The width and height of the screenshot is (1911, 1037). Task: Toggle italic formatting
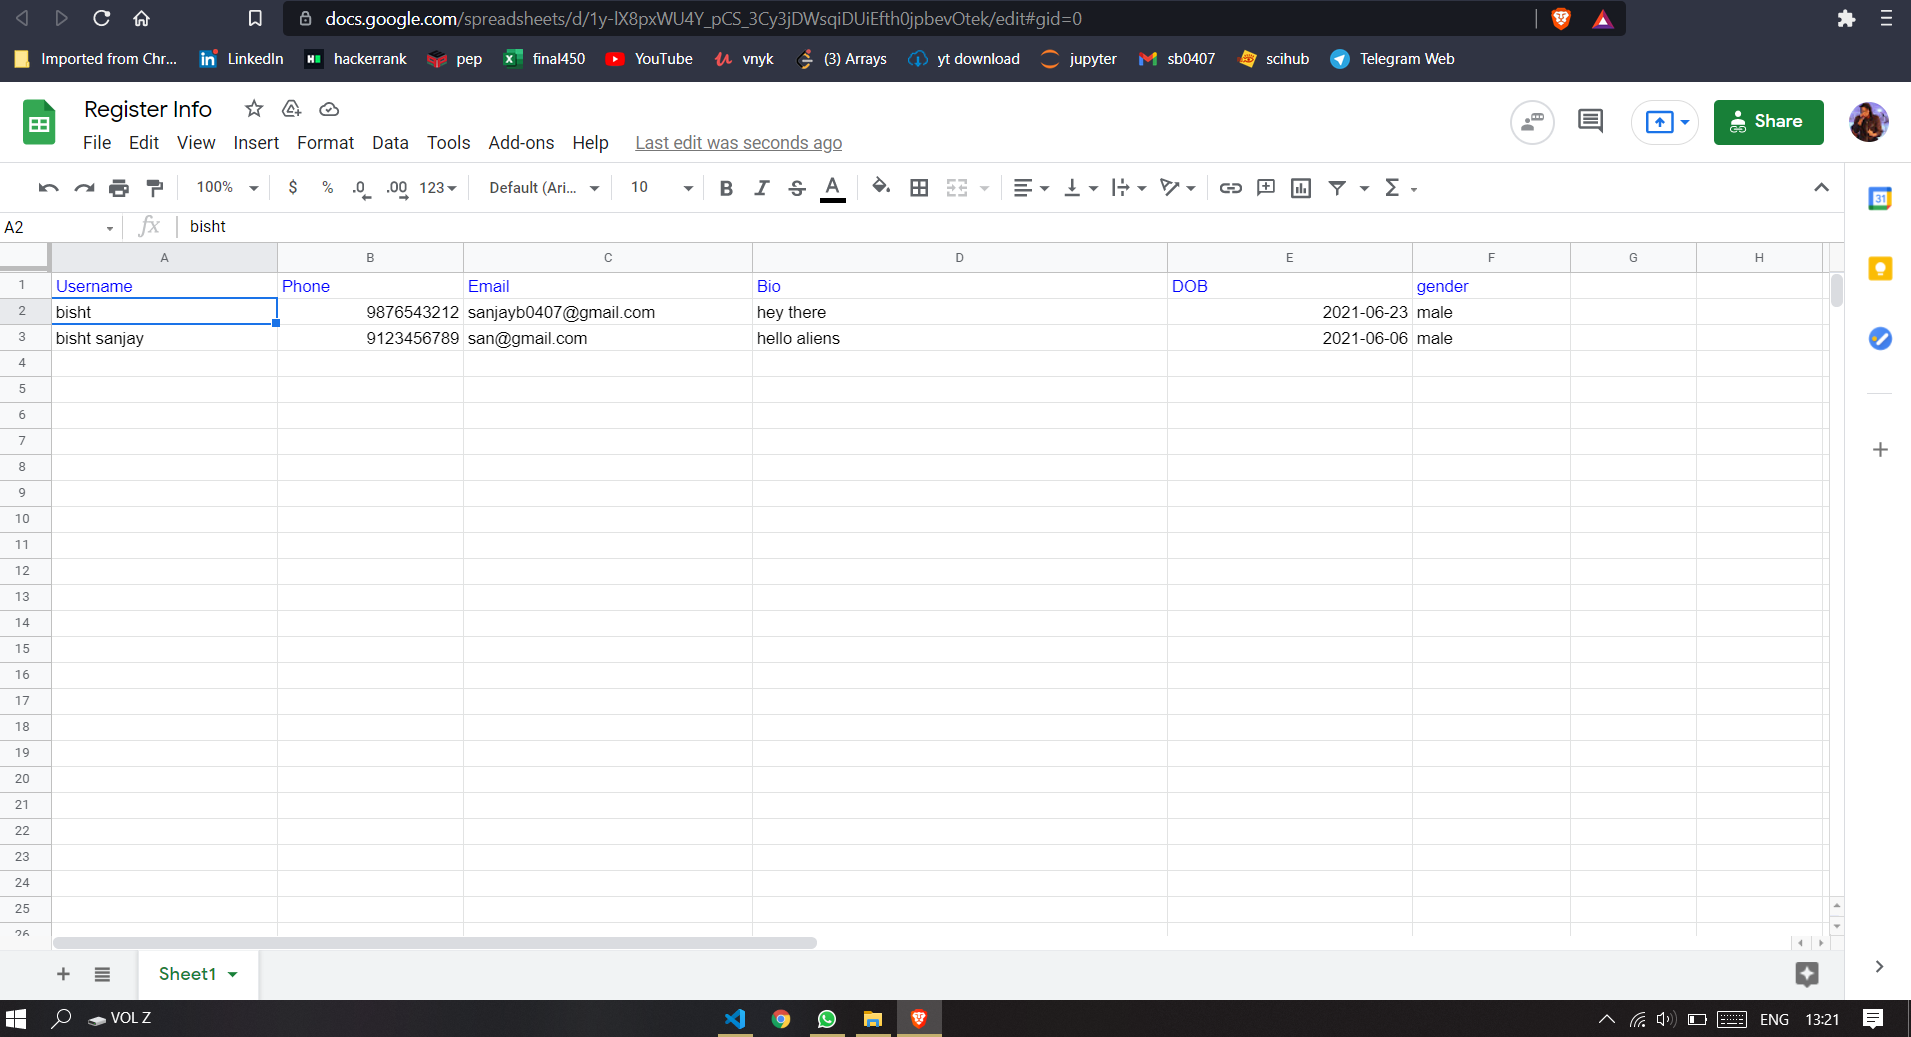pyautogui.click(x=761, y=188)
